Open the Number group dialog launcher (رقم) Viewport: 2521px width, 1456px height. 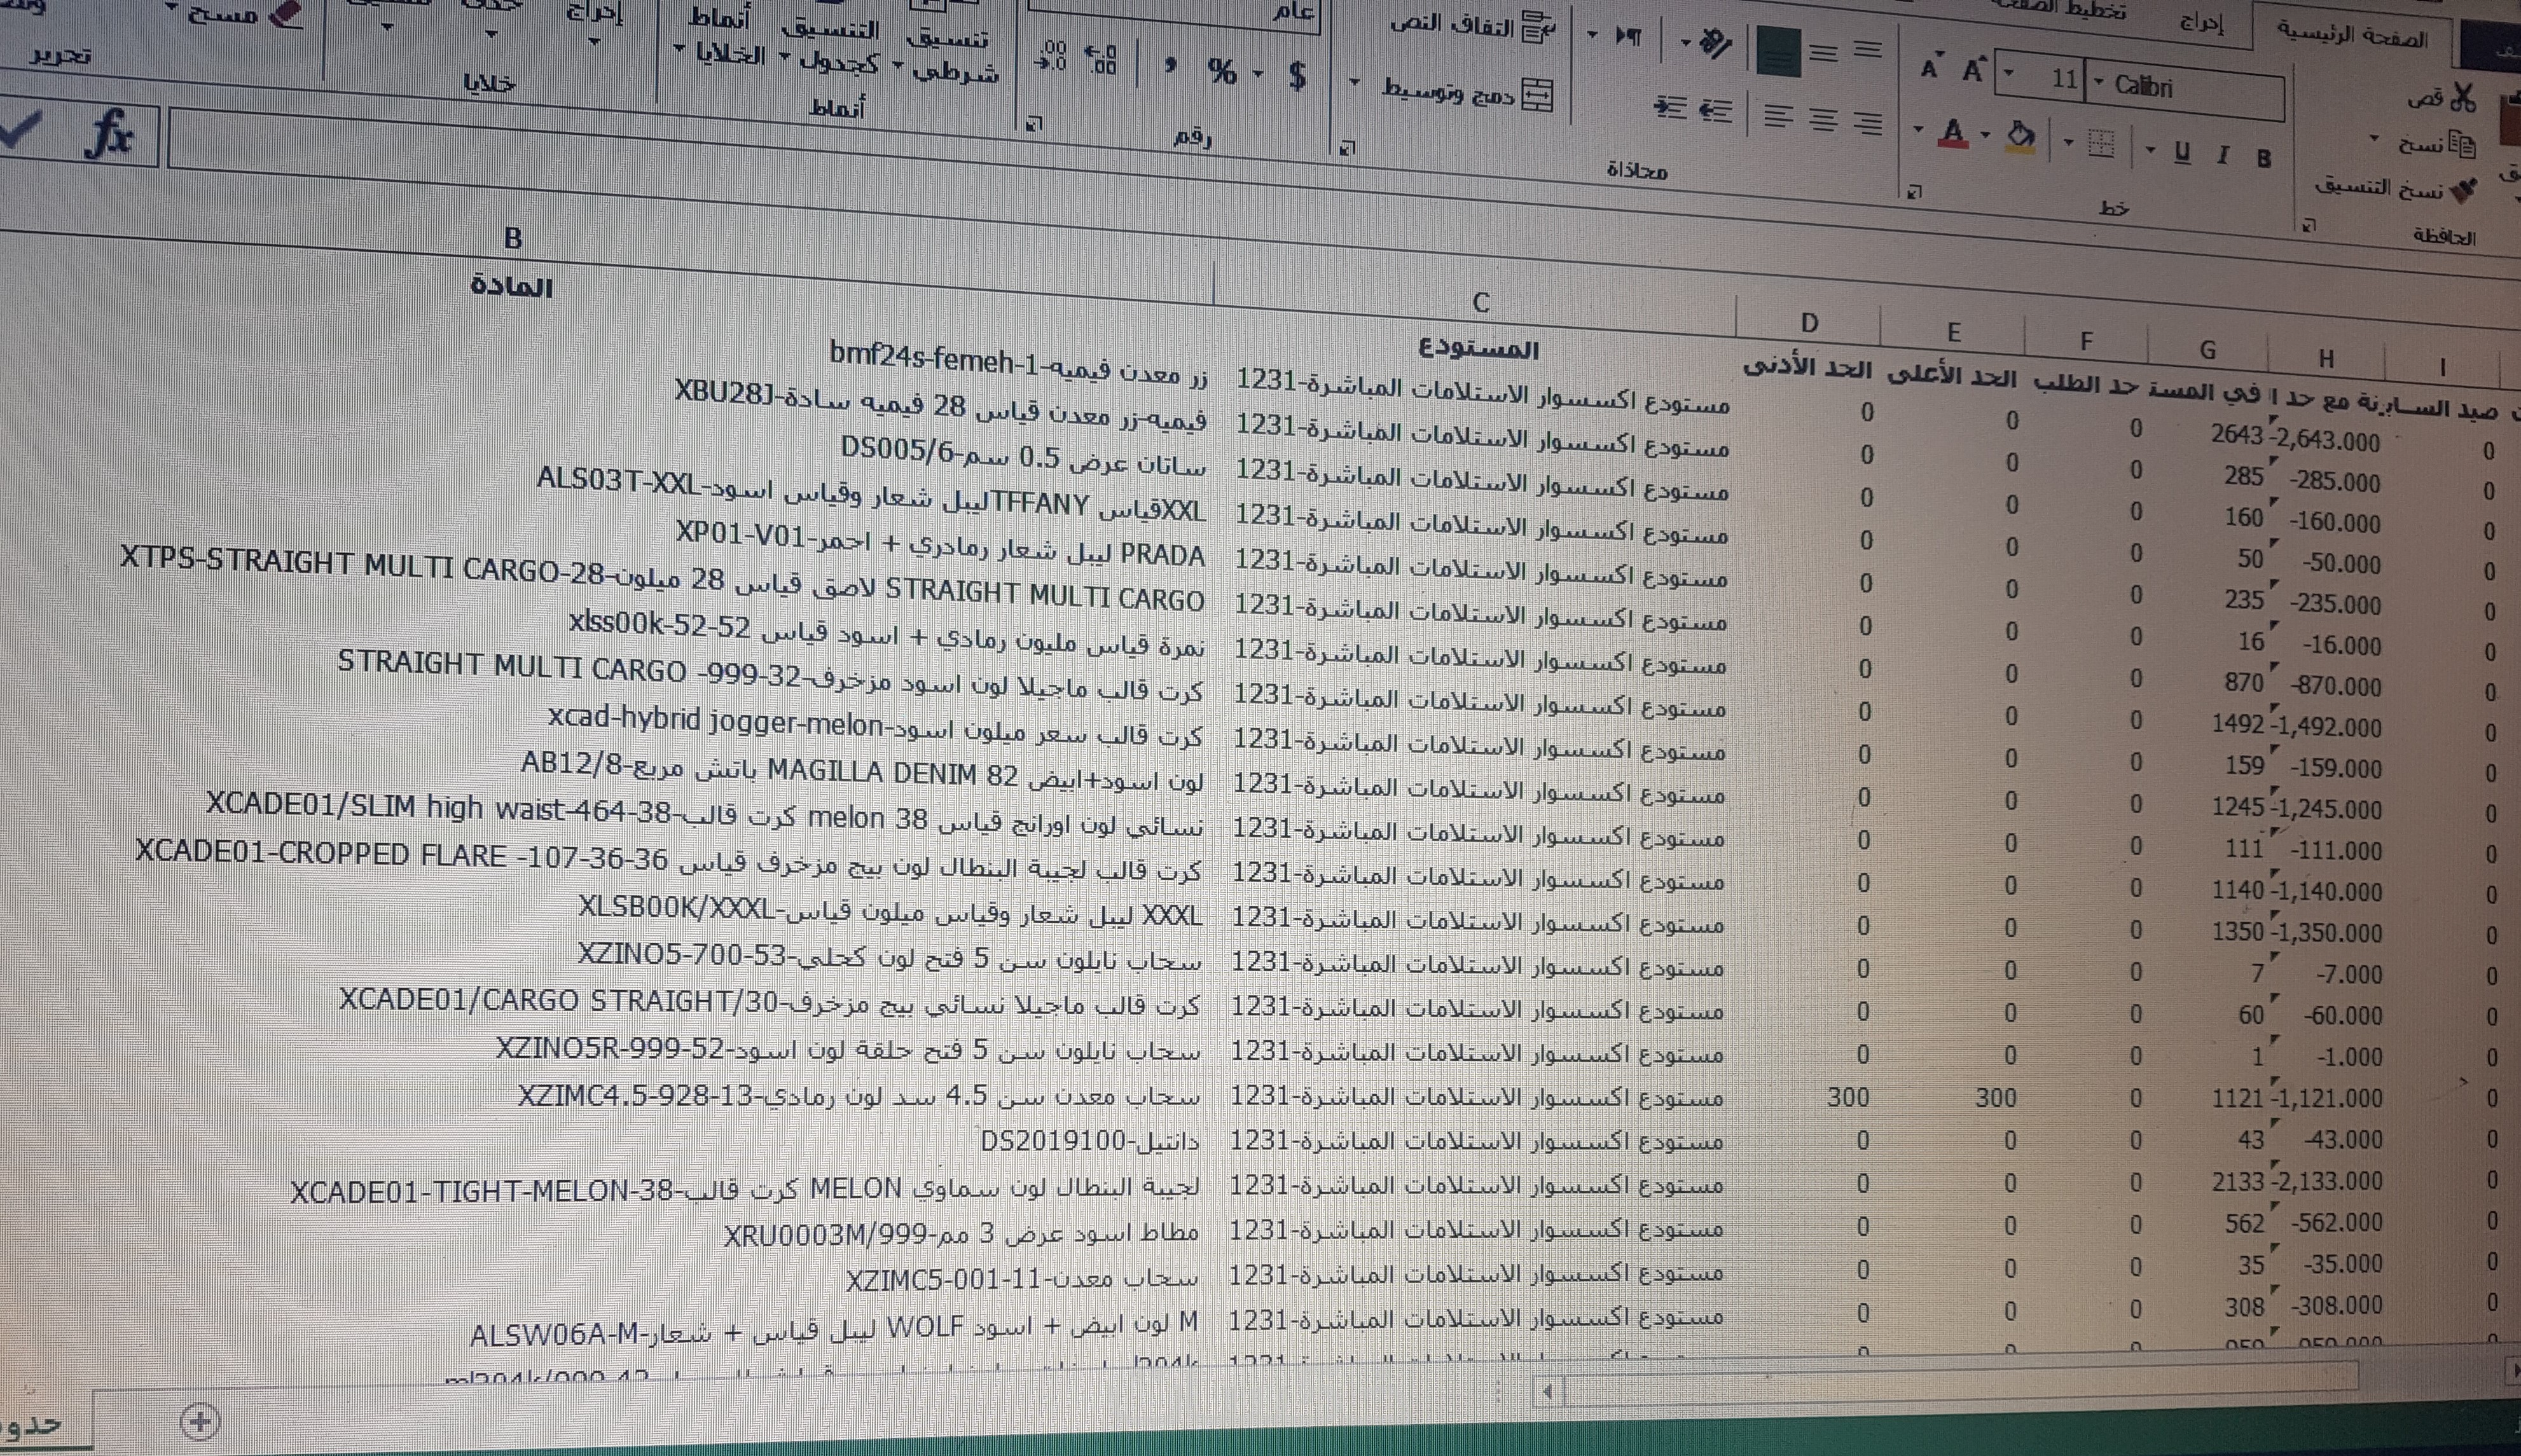coord(1034,124)
